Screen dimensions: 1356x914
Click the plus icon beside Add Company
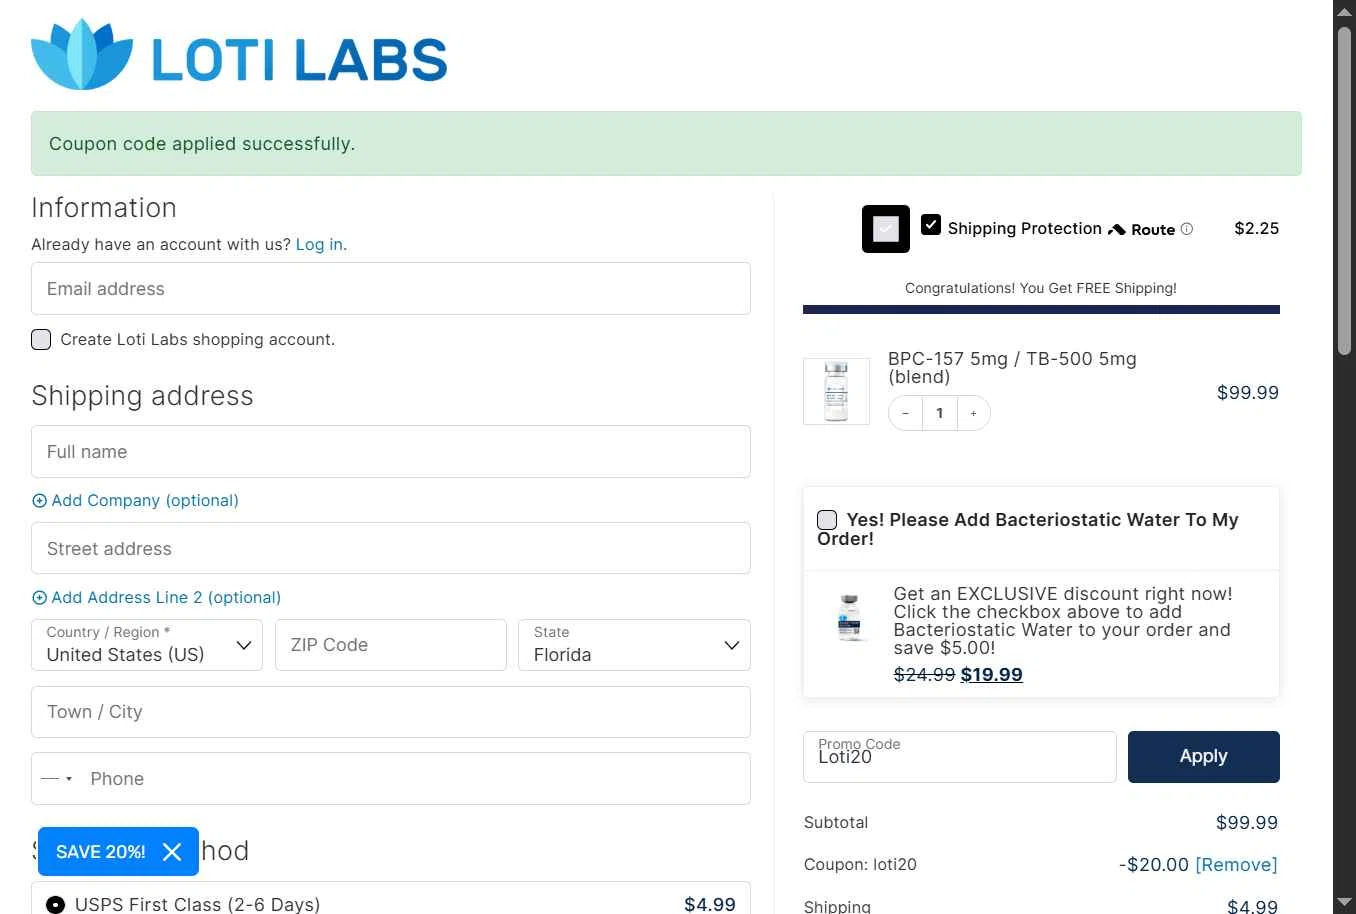tap(39, 501)
